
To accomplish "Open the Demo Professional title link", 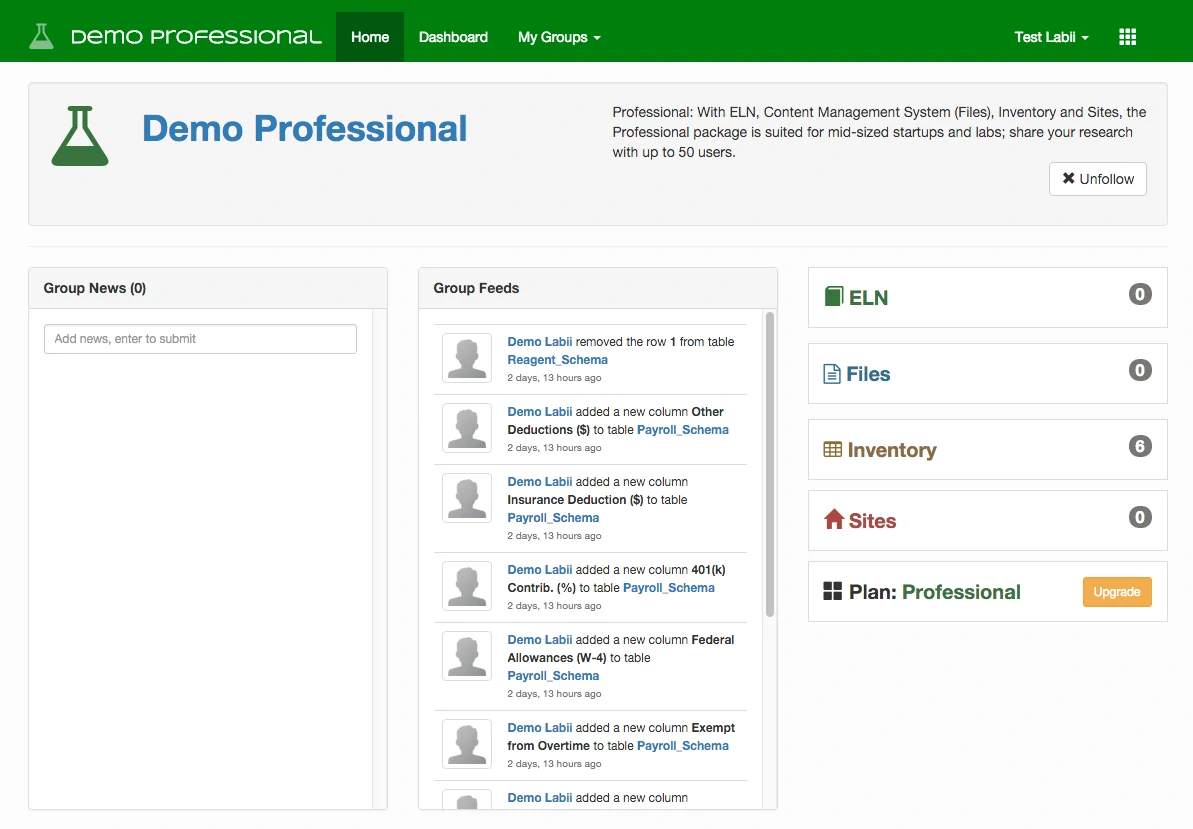I will (304, 129).
